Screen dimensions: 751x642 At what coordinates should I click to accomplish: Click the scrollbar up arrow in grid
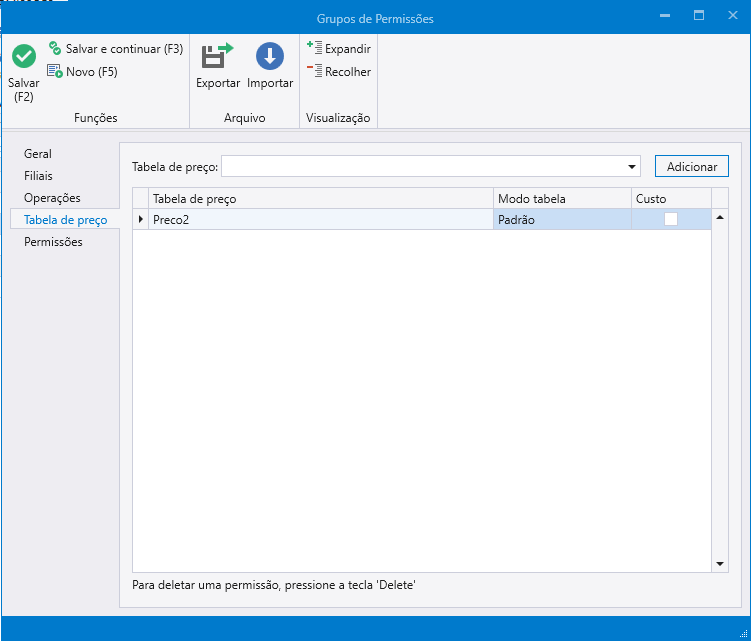tap(720, 218)
